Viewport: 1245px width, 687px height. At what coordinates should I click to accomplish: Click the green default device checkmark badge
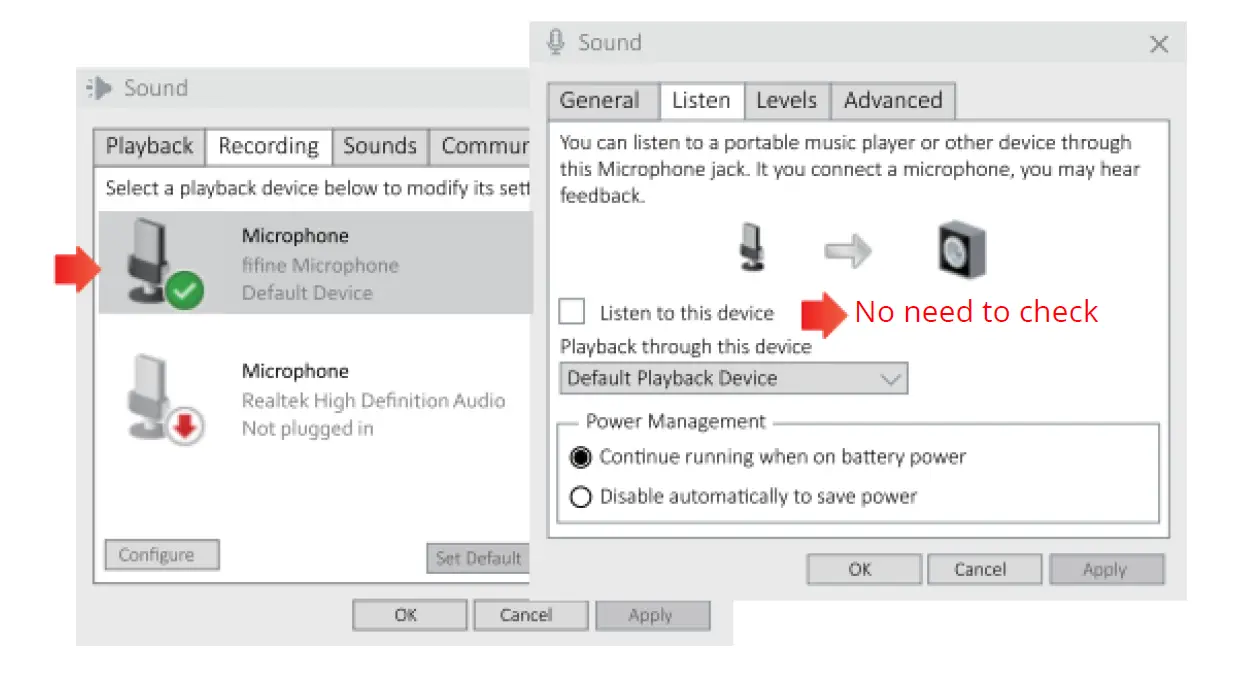(x=183, y=291)
